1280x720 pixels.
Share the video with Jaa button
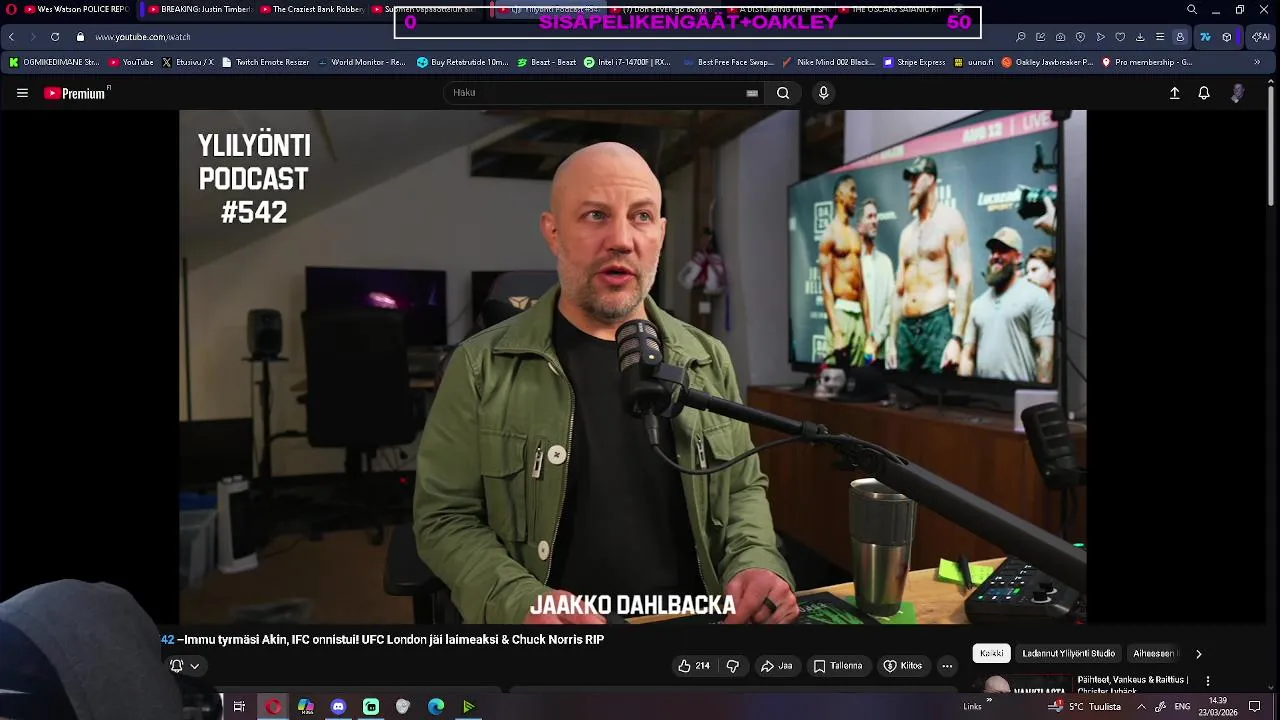point(776,666)
